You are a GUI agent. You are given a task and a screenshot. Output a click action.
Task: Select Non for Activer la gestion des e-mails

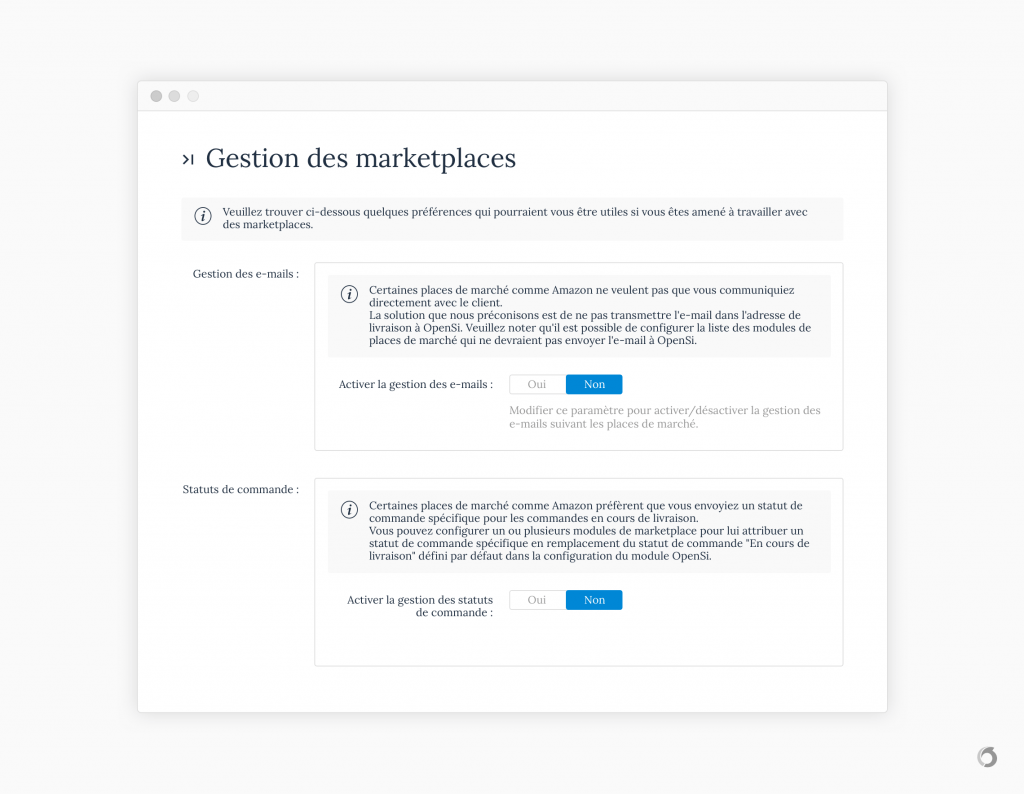click(594, 385)
